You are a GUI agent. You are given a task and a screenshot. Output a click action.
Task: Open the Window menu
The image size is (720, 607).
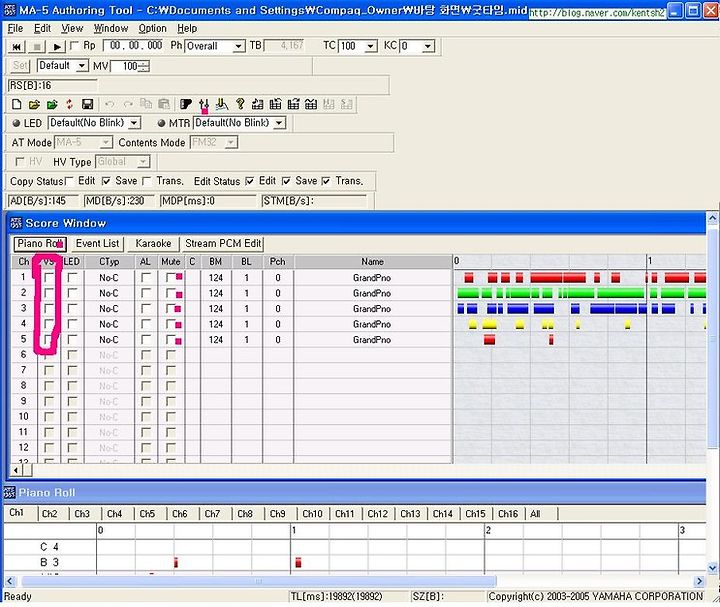coord(111,28)
